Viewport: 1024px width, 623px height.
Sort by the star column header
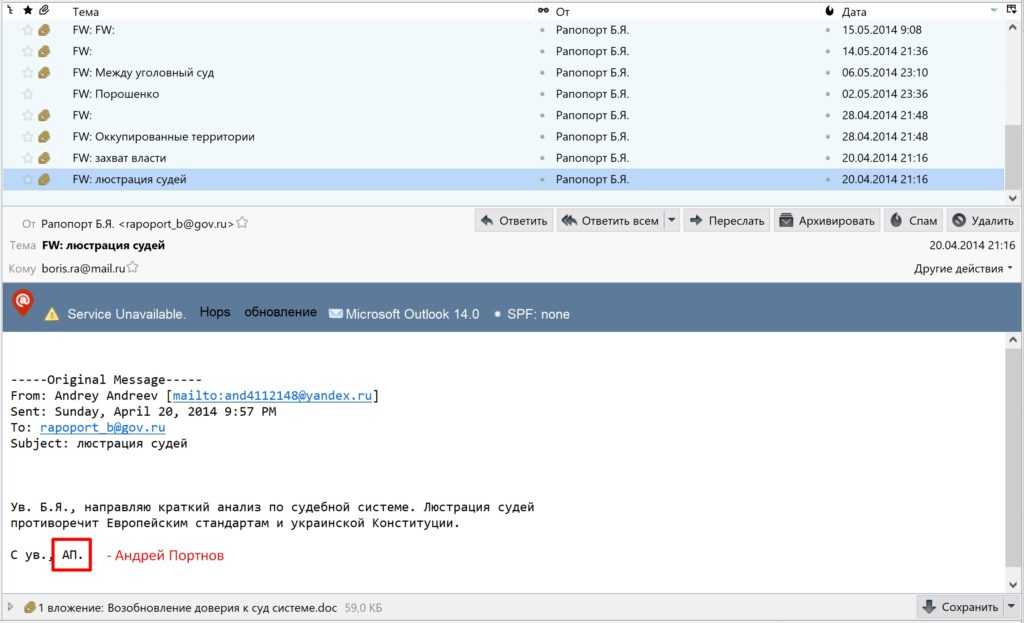(27, 11)
